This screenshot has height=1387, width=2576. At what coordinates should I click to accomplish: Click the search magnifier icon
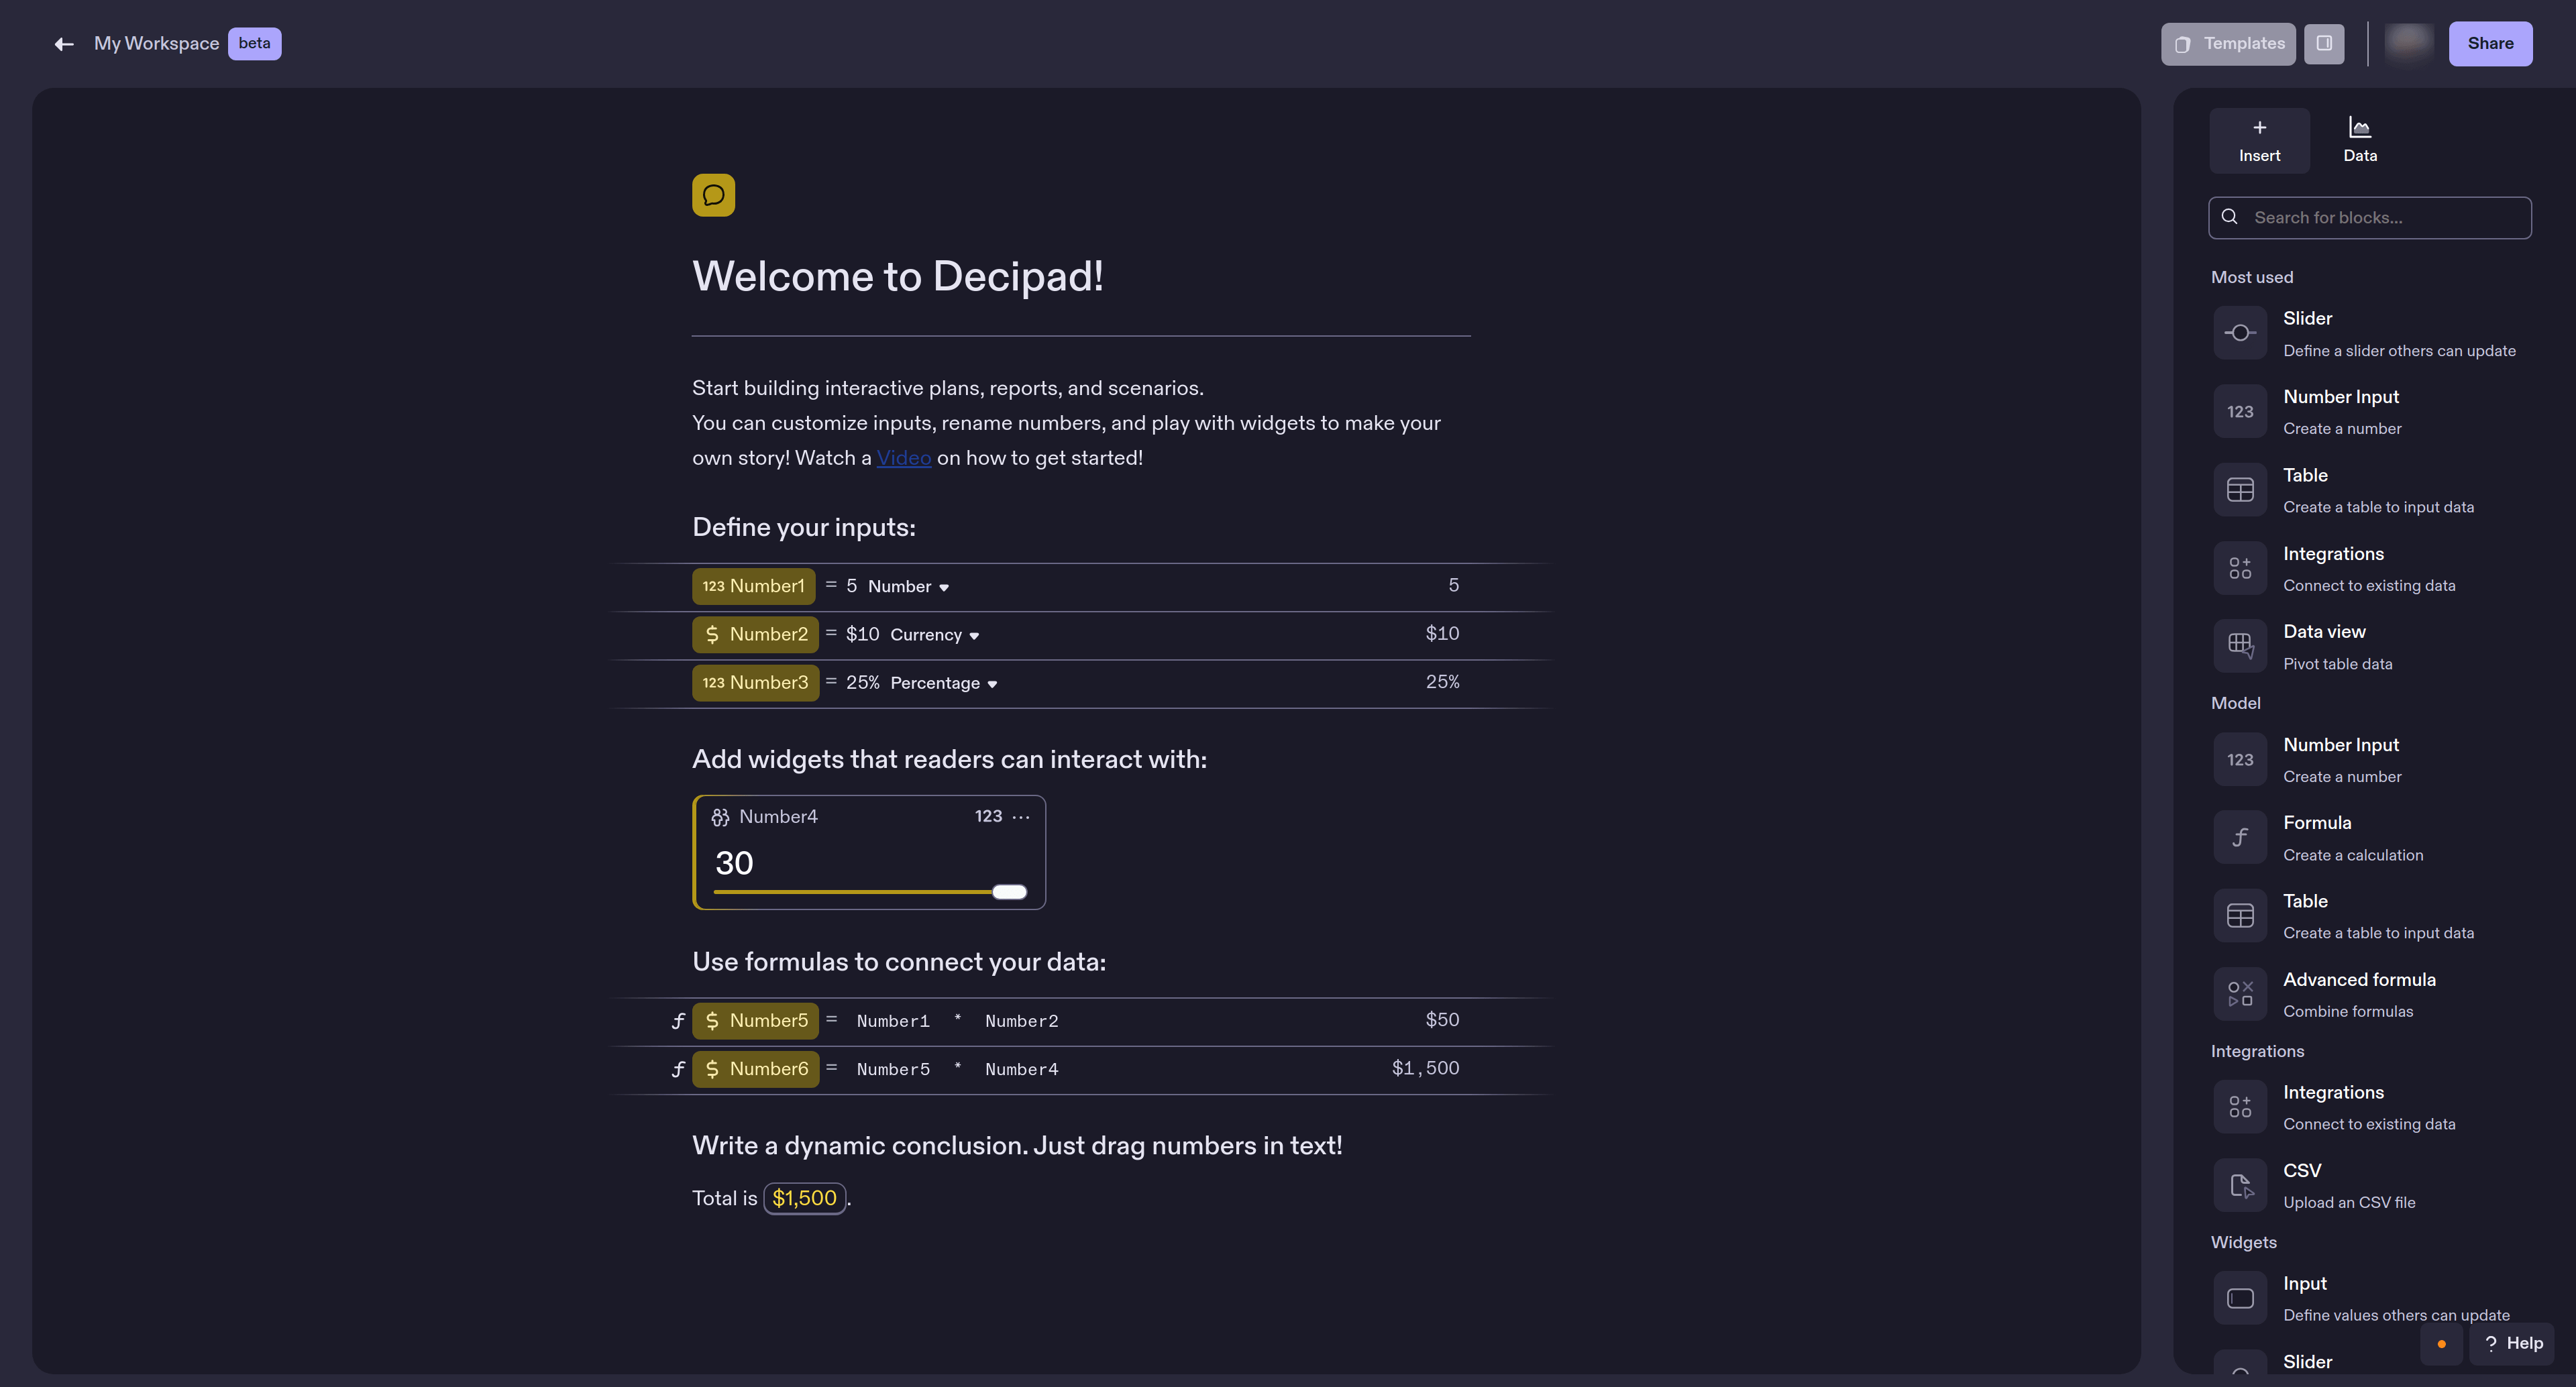(x=2230, y=217)
